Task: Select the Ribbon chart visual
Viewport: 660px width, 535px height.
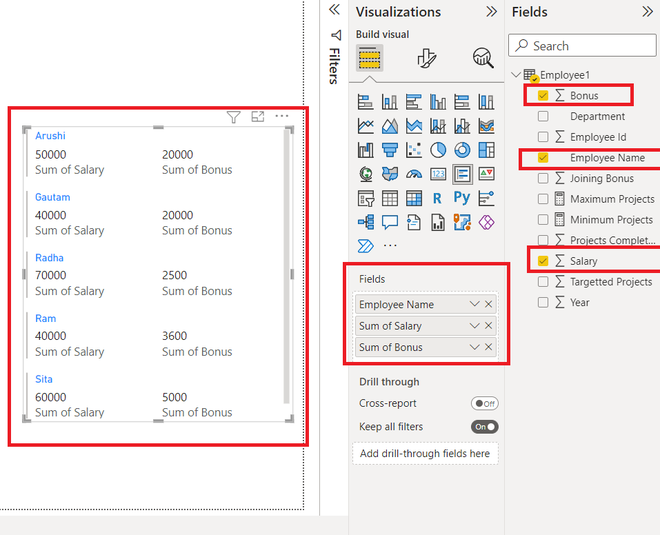Action: coord(486,126)
